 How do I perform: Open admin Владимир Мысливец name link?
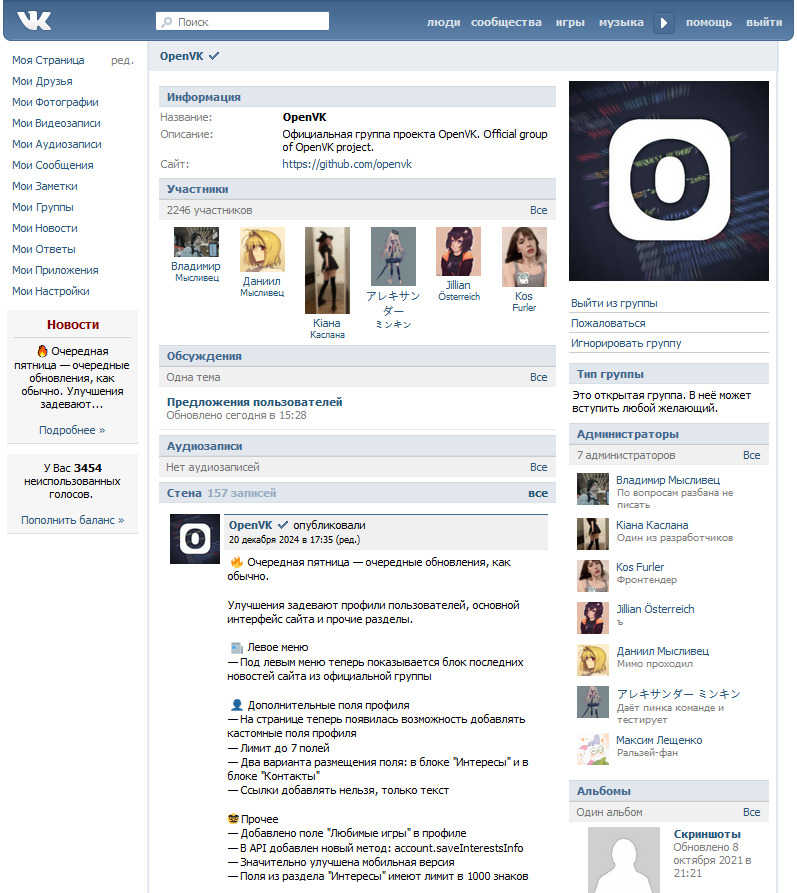[668, 480]
